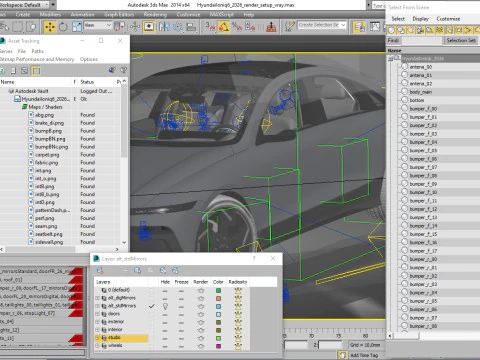Open Paths menu in Asset Tracking window

pyautogui.click(x=38, y=51)
